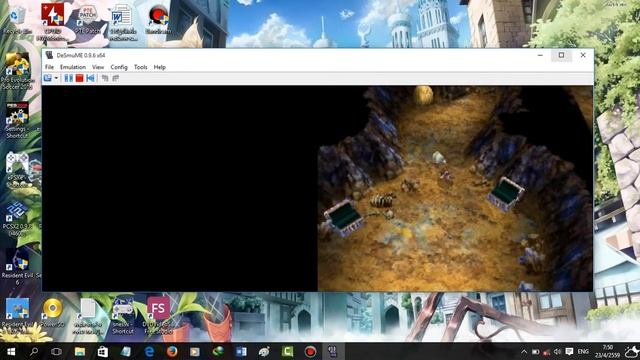The image size is (640, 360).
Task: Open the Config menu
Action: [119, 67]
